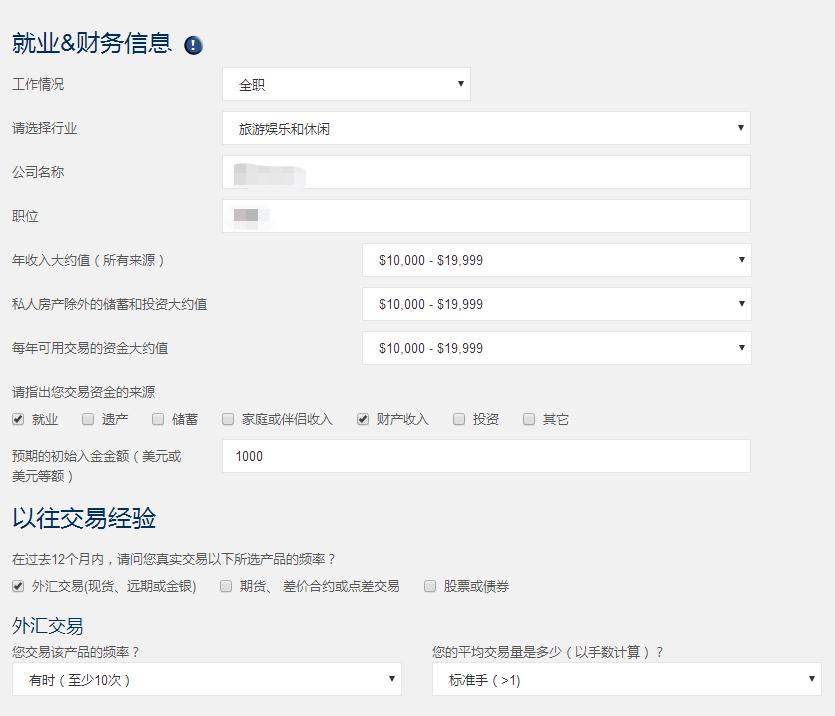
Task: Check the 储蓄 checkbox
Action: [157, 419]
